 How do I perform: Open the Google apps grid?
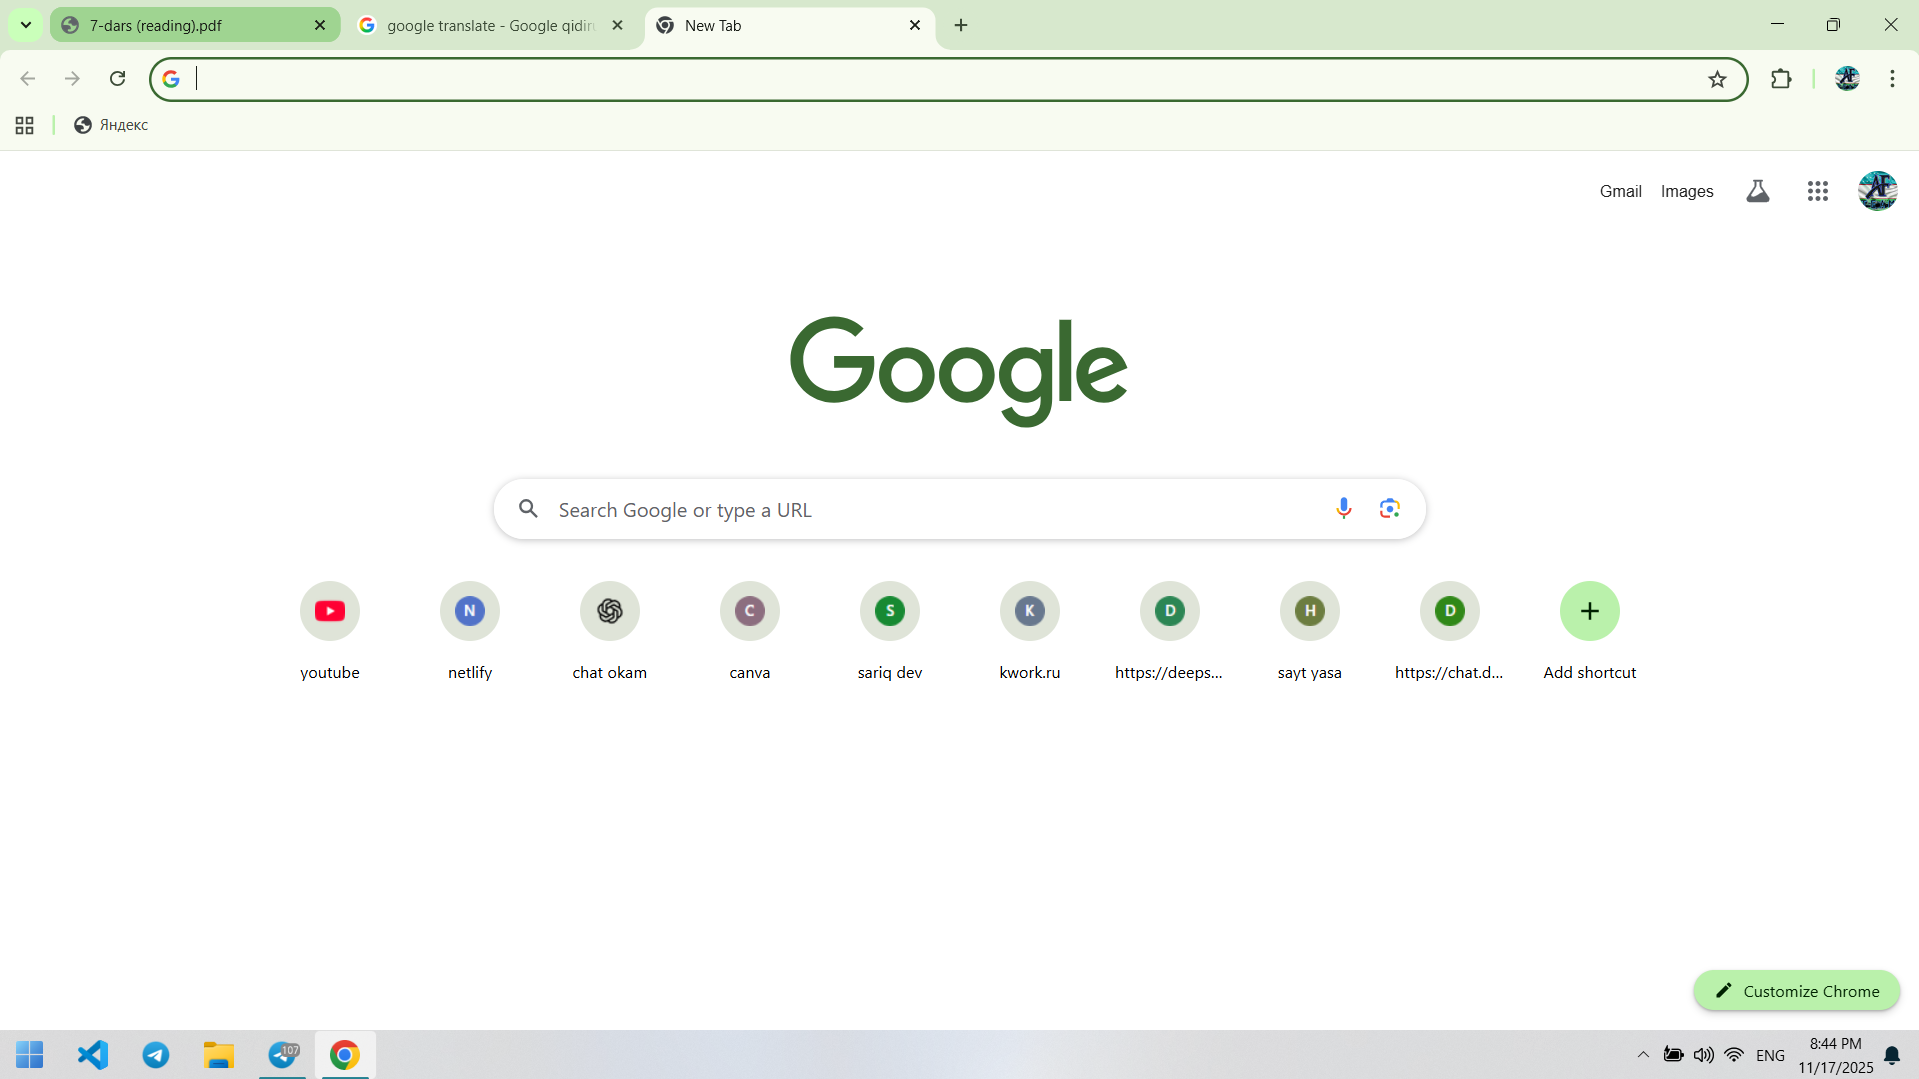(1817, 191)
